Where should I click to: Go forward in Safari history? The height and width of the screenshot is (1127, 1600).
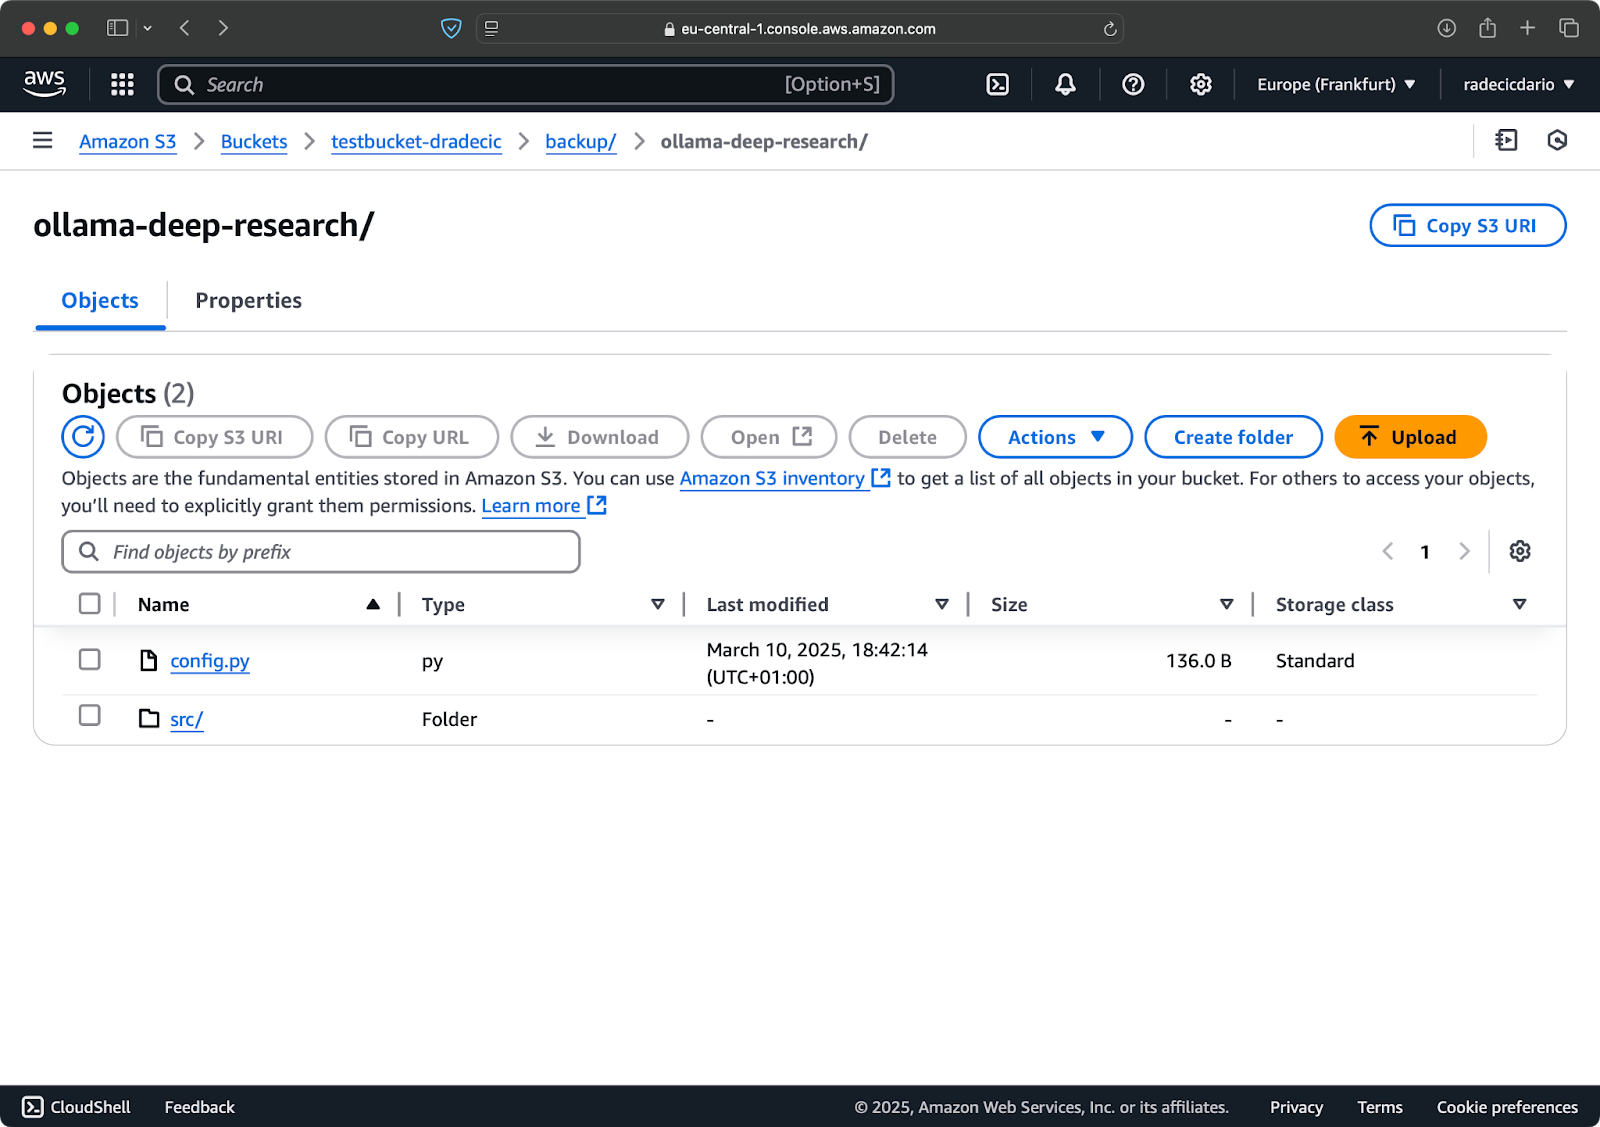coord(223,28)
